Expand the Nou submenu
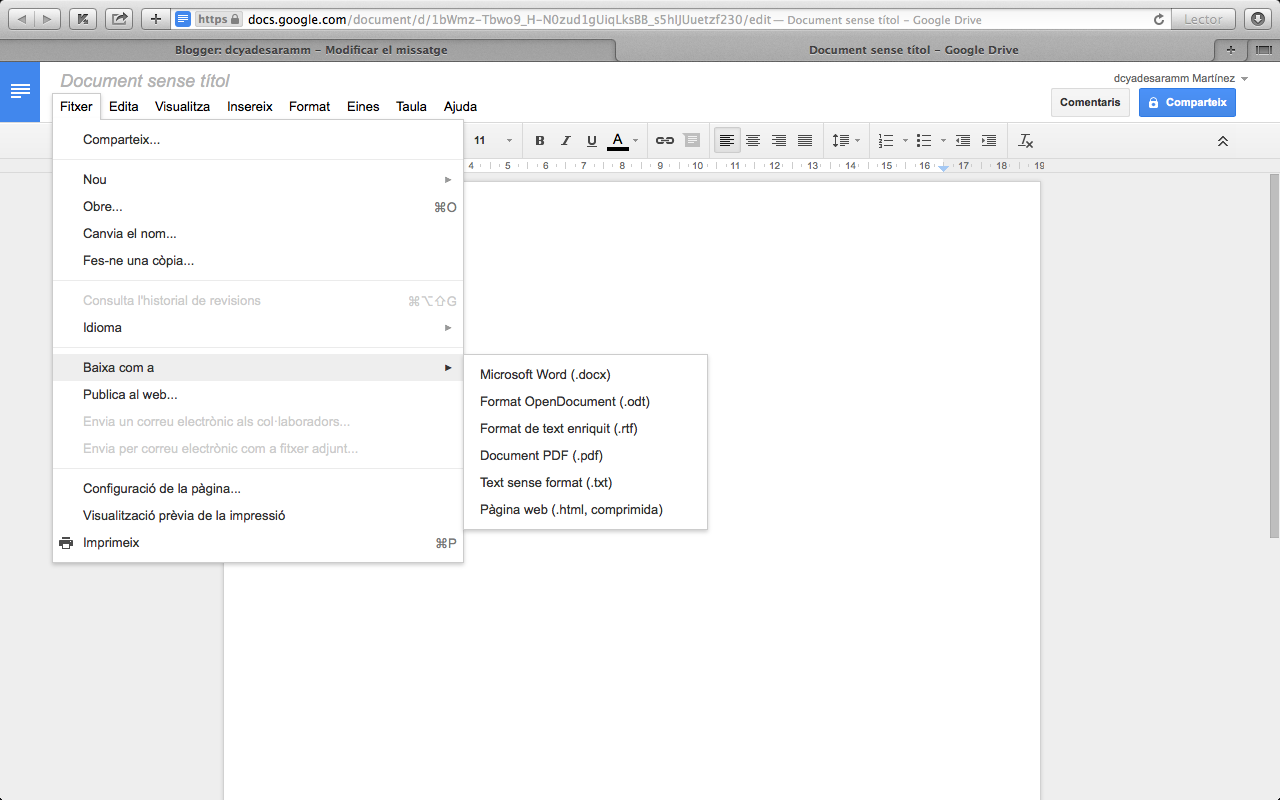1280x800 pixels. coord(258,180)
